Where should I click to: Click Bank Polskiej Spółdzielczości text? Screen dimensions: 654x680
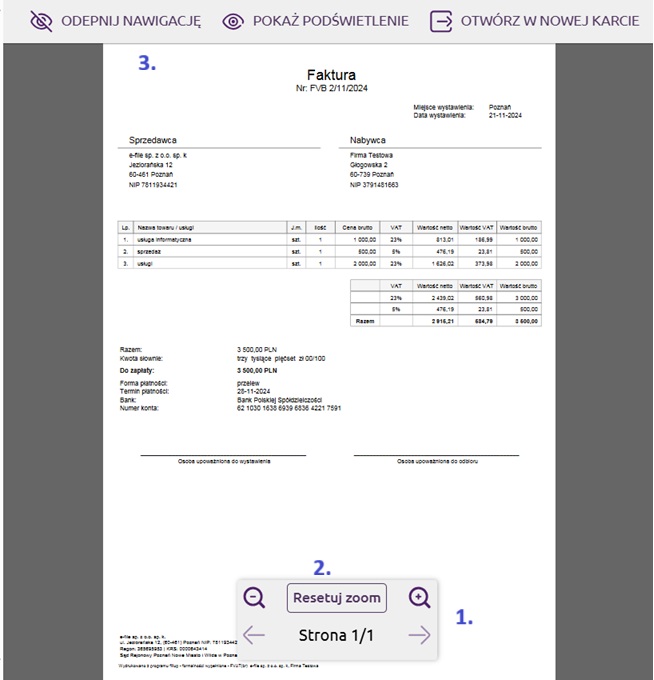(x=279, y=400)
